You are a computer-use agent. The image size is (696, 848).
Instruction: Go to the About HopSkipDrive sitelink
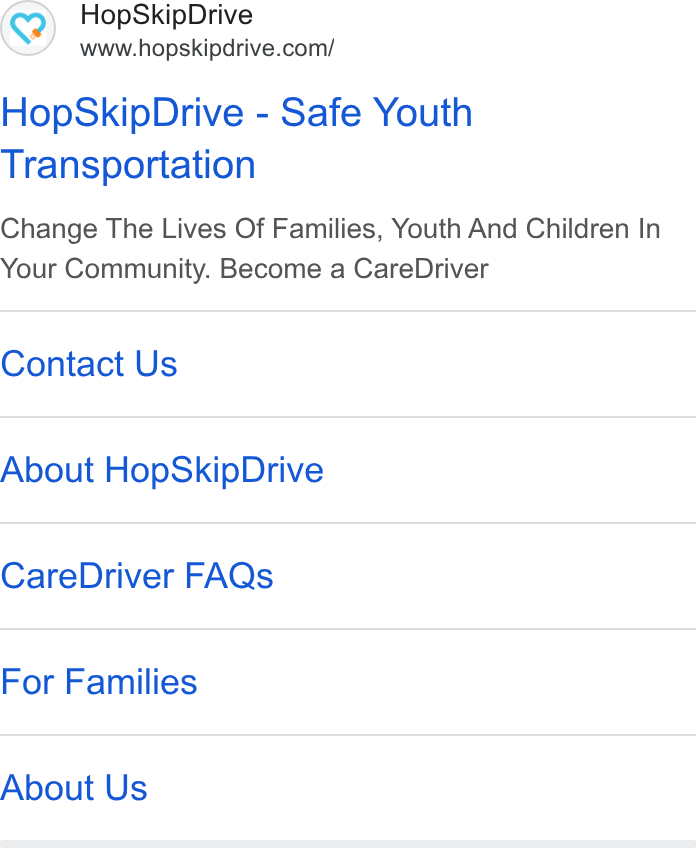click(162, 470)
